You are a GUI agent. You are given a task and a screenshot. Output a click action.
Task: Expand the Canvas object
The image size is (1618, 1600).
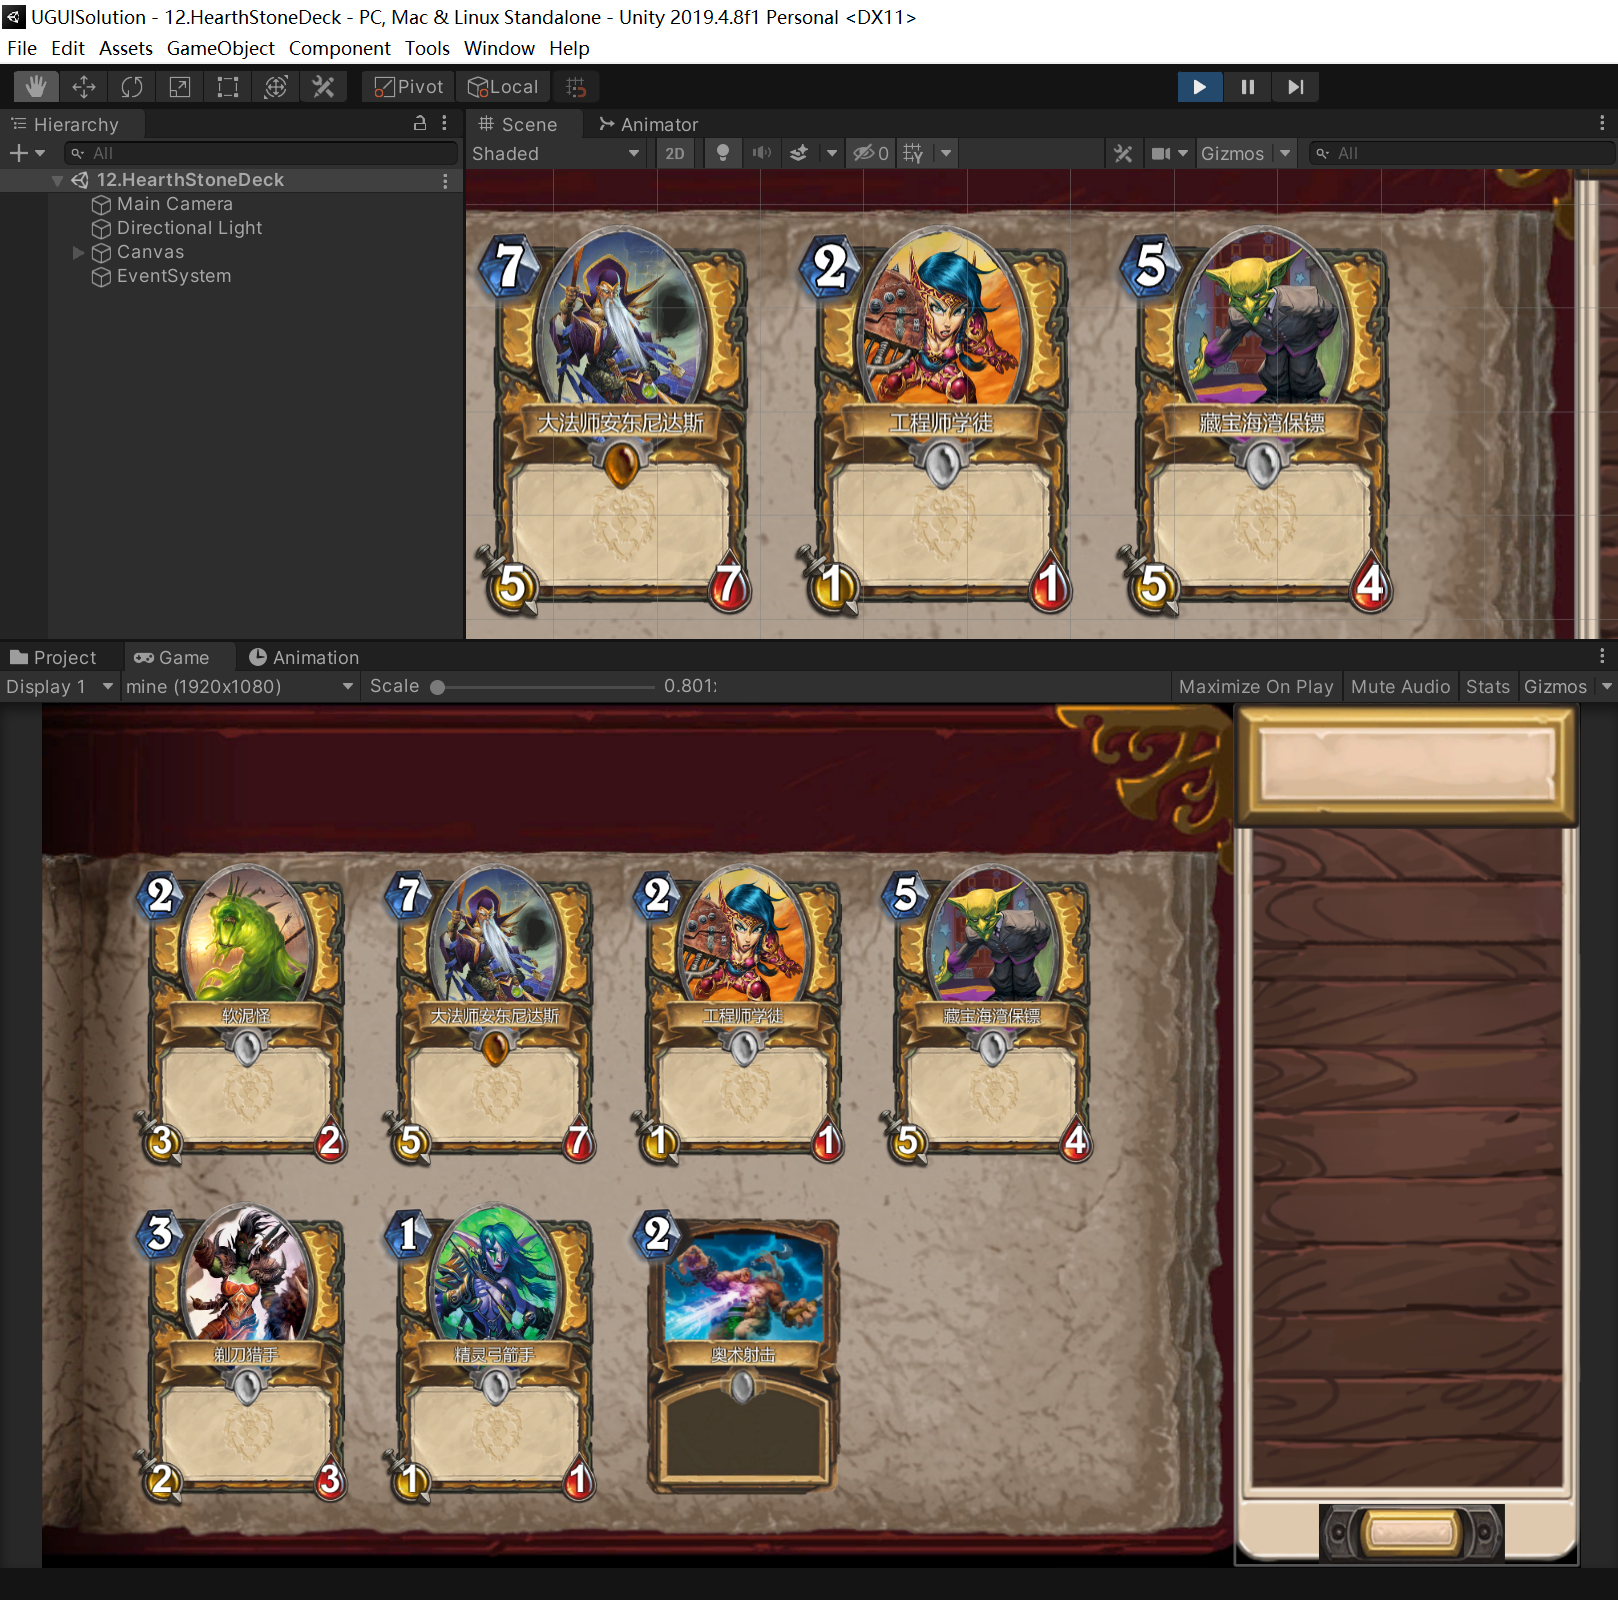coord(78,252)
